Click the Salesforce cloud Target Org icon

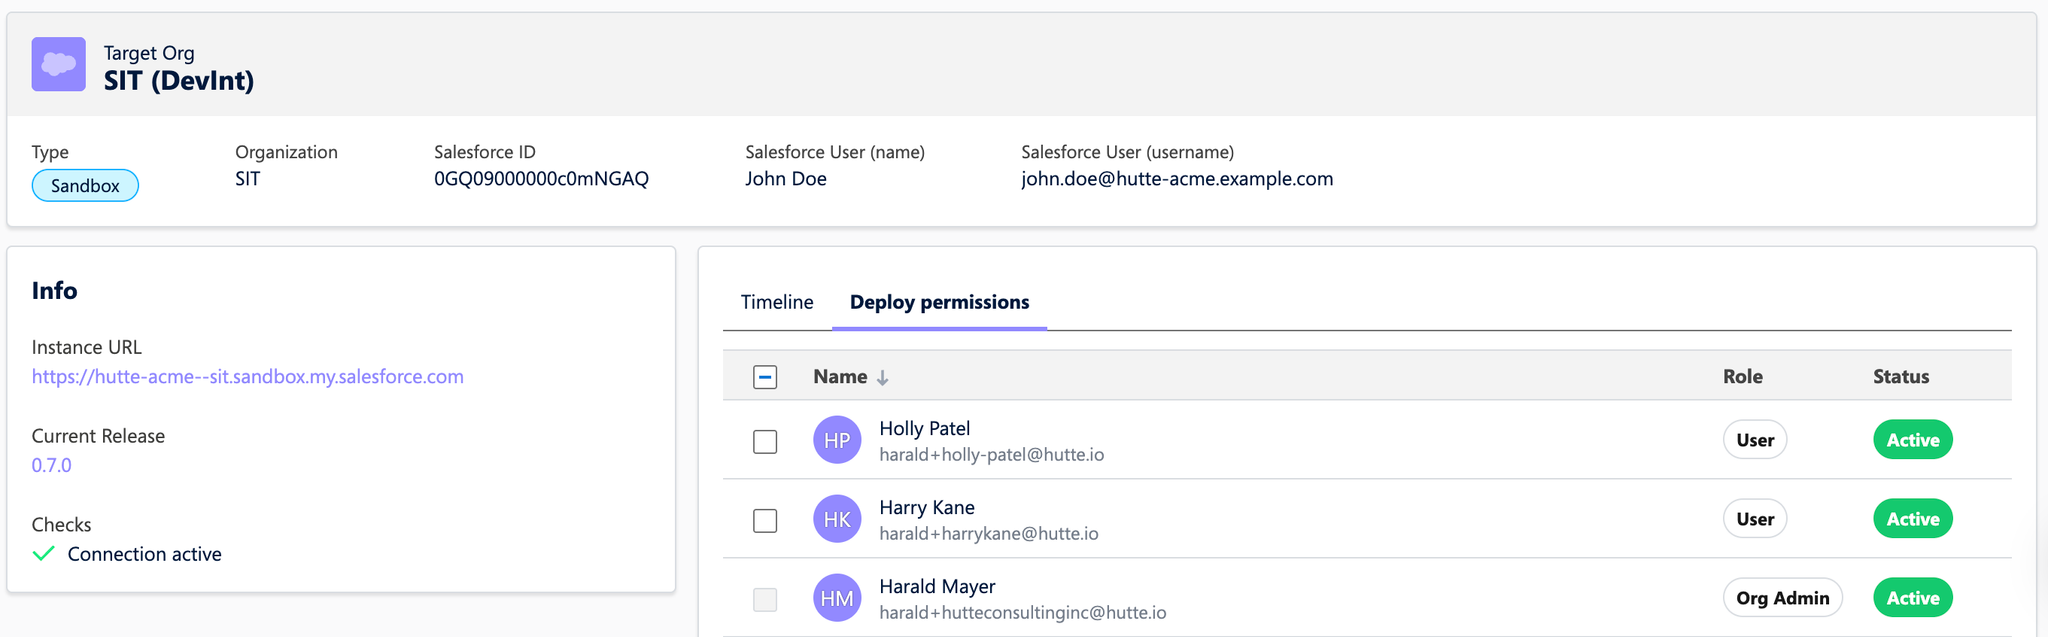click(58, 65)
